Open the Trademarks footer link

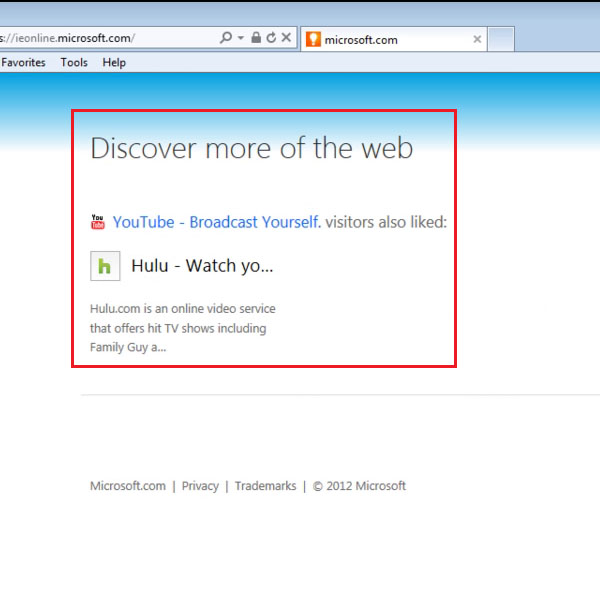[x=265, y=486]
